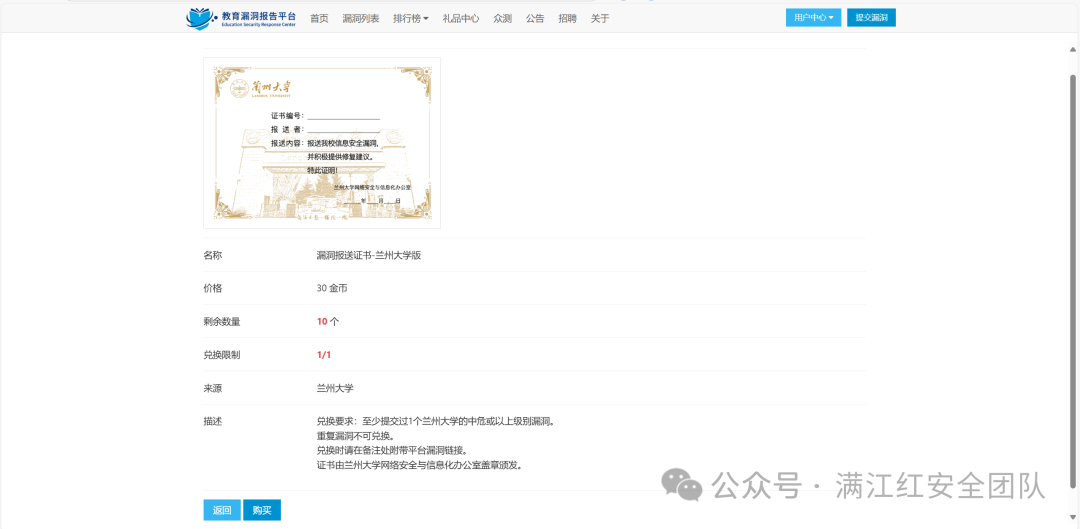Click the 兑换限制 row label

[222, 355]
